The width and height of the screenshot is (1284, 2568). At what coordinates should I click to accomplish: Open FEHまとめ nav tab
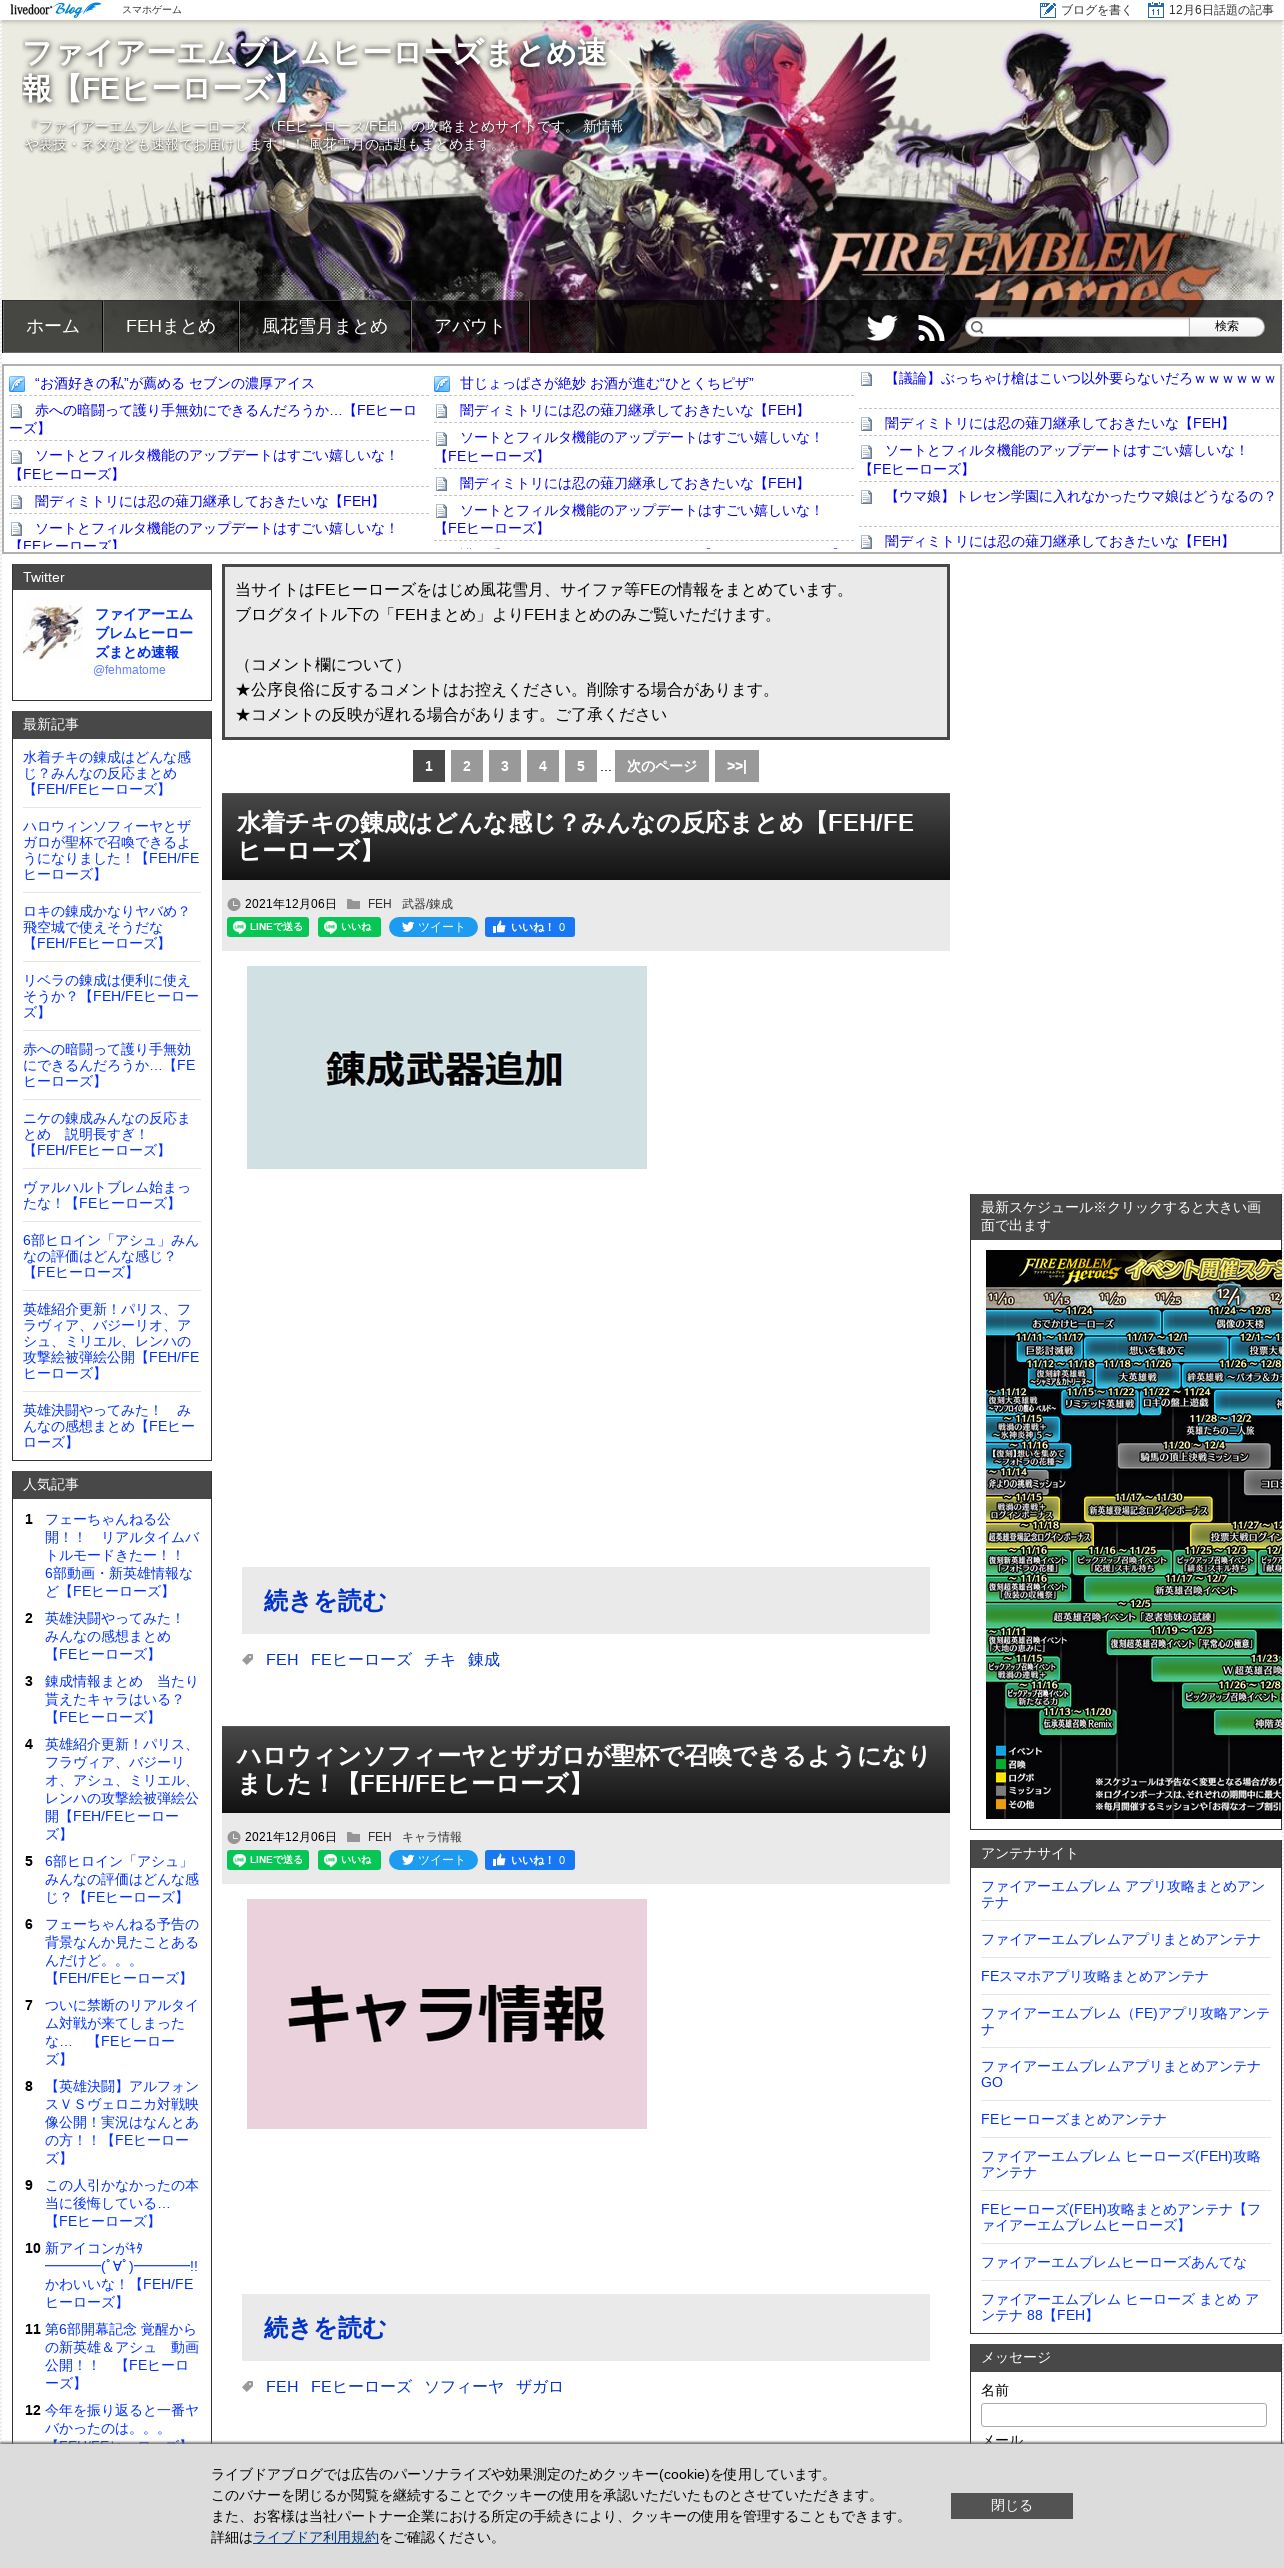[x=171, y=326]
